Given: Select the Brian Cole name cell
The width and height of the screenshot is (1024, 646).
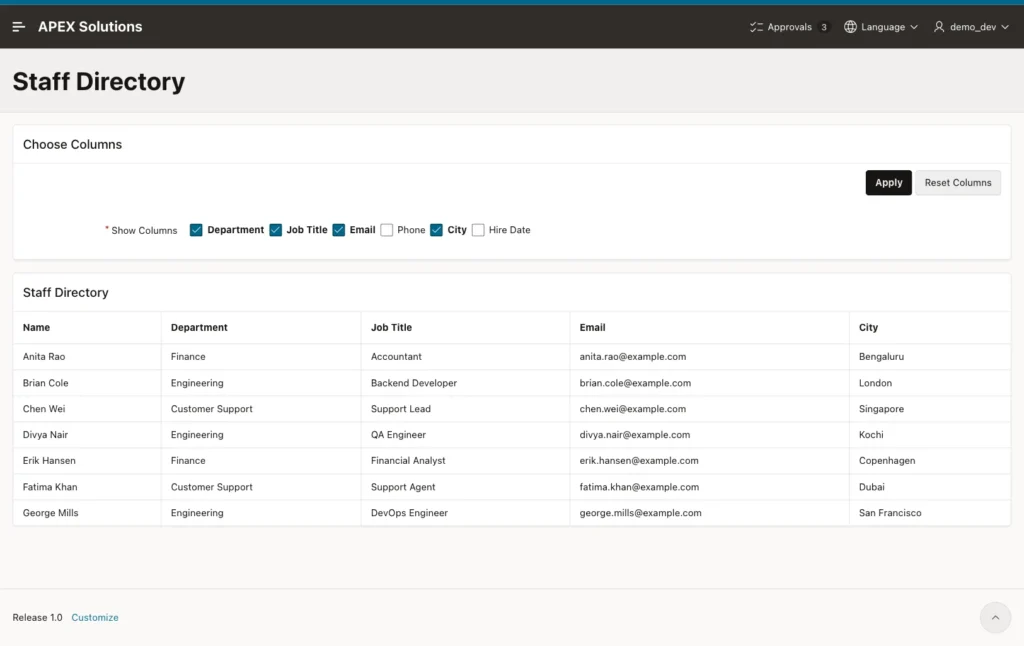Looking at the screenshot, I should [87, 383].
